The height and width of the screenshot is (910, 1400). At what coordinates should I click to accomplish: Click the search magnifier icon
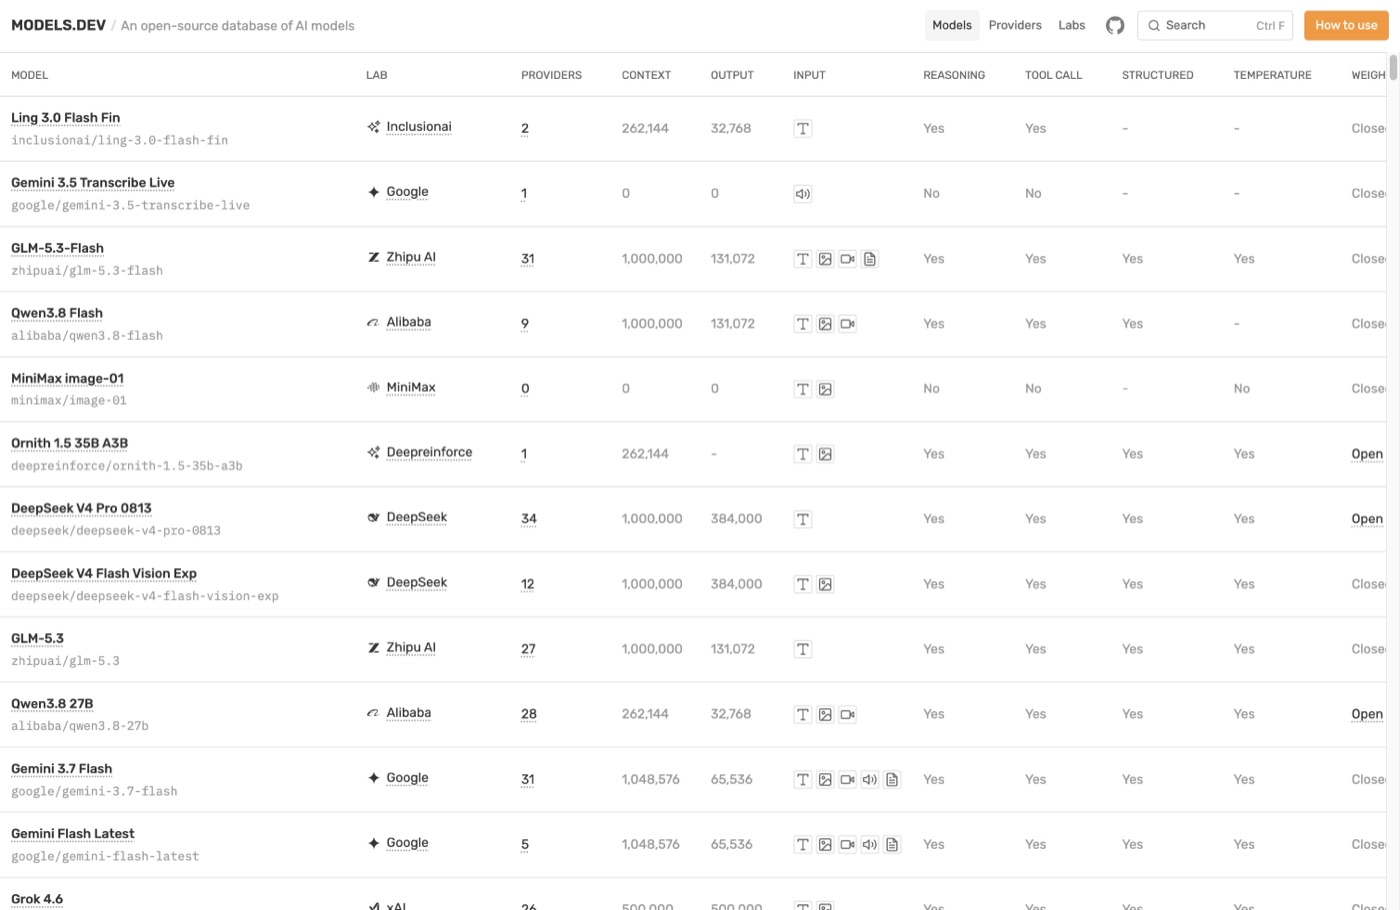(1154, 25)
